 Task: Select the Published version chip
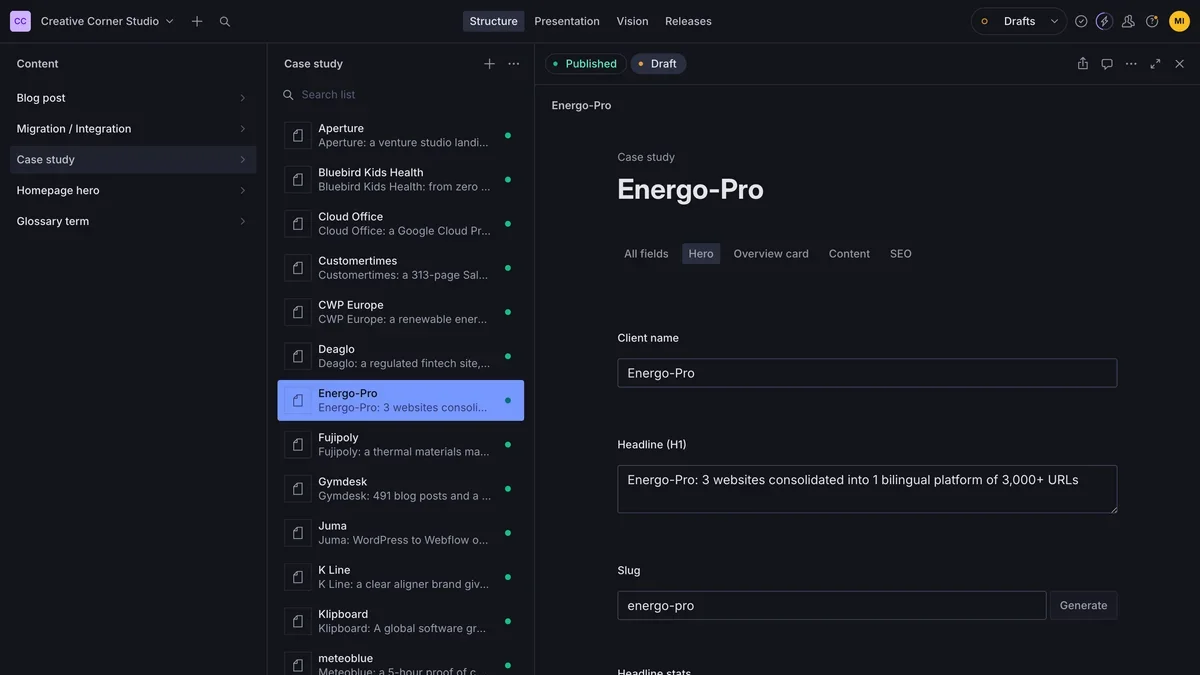(x=585, y=64)
